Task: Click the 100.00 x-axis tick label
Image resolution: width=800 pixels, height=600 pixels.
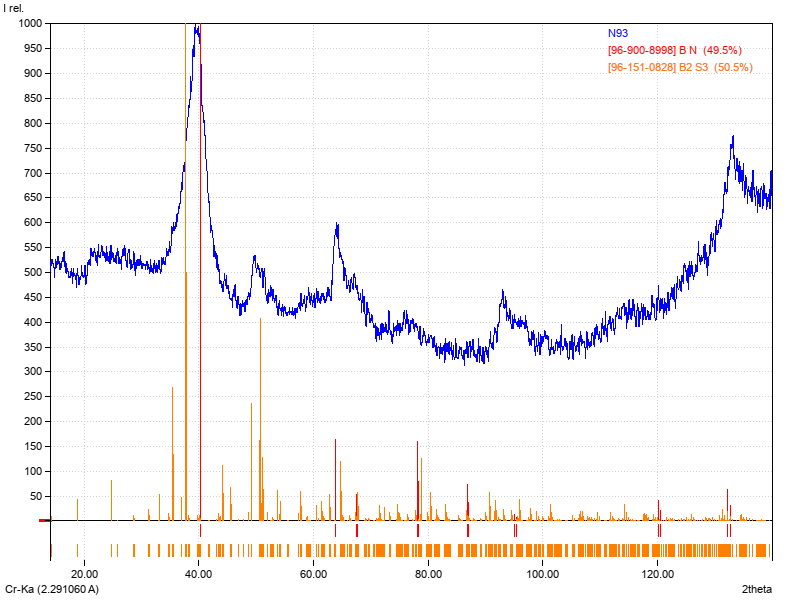Action: coord(543,574)
